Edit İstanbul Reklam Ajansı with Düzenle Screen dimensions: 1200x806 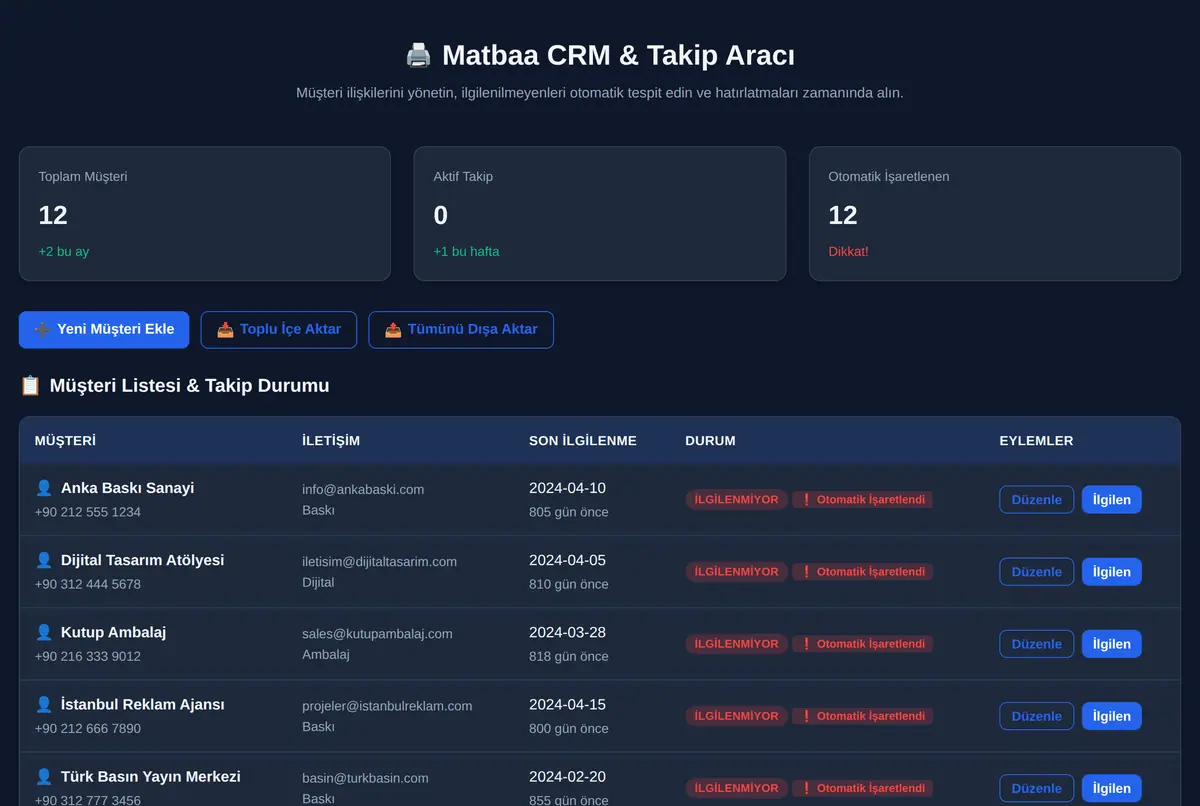pos(1037,716)
